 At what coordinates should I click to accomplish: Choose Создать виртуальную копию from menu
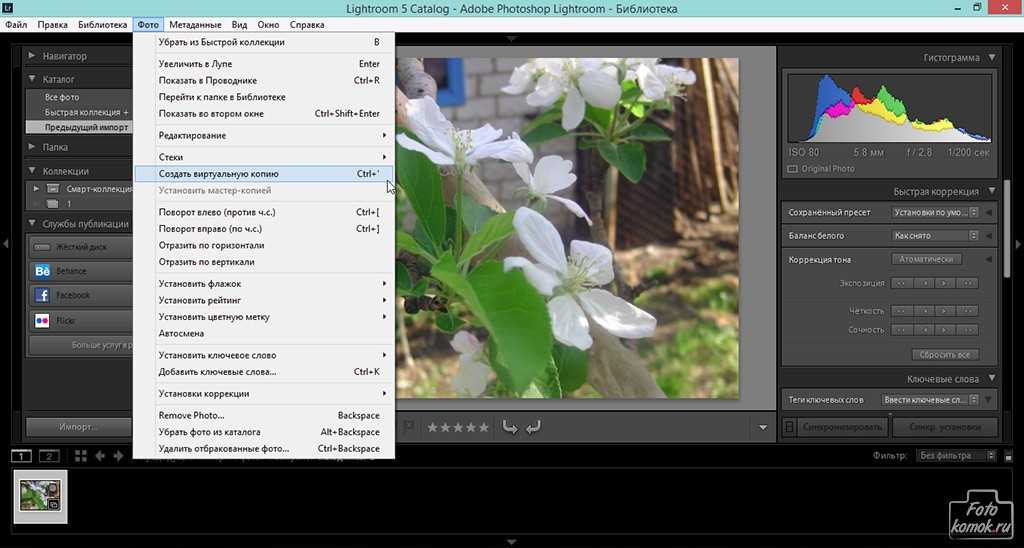225,173
